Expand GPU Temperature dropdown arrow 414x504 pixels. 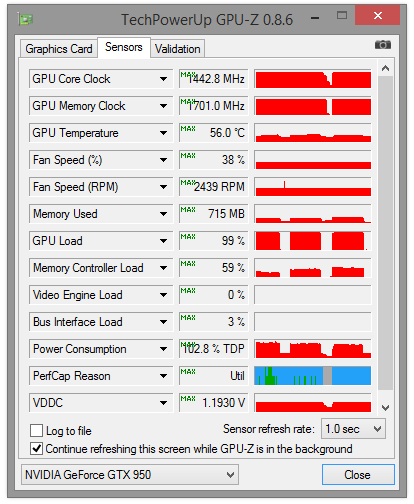click(x=163, y=133)
